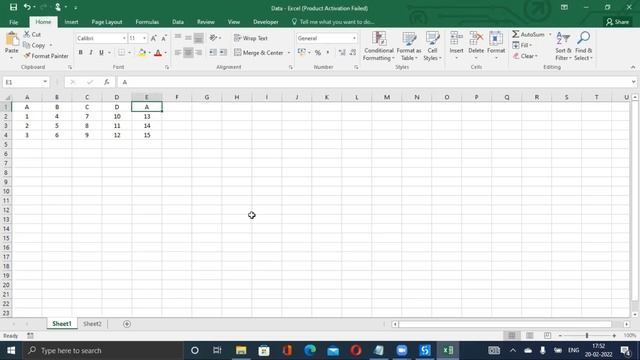Activate the Format Painter brush
640x360 pixels.
(x=27, y=56)
